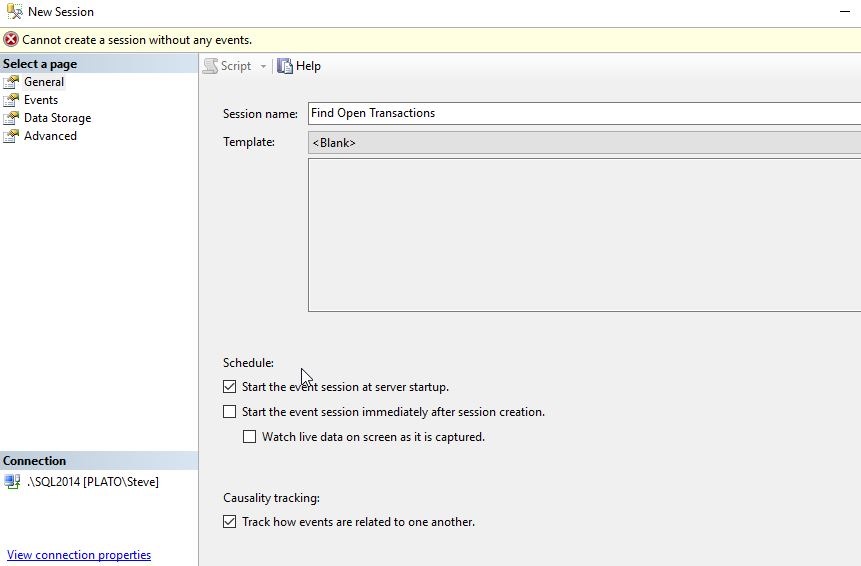Click the New Session window icon
Screen dimensions: 861x566
[x=14, y=12]
